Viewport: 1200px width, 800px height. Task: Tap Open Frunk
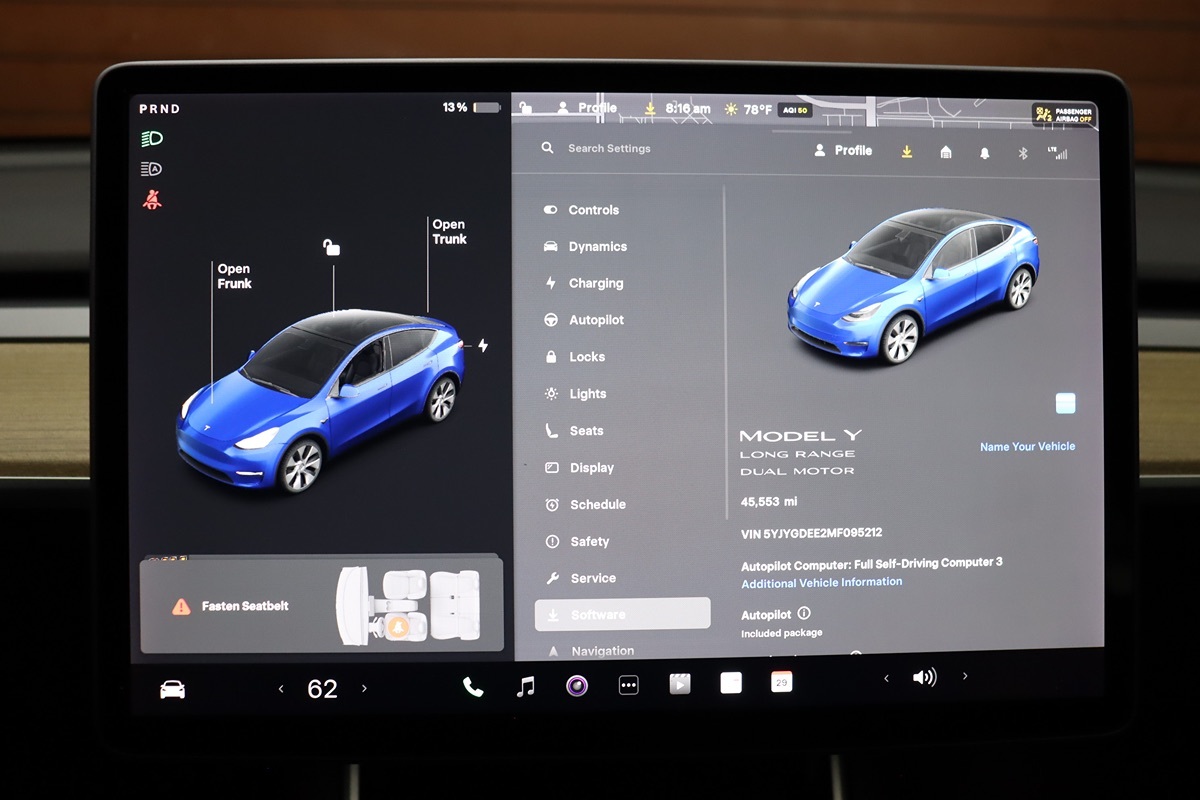pyautogui.click(x=234, y=276)
